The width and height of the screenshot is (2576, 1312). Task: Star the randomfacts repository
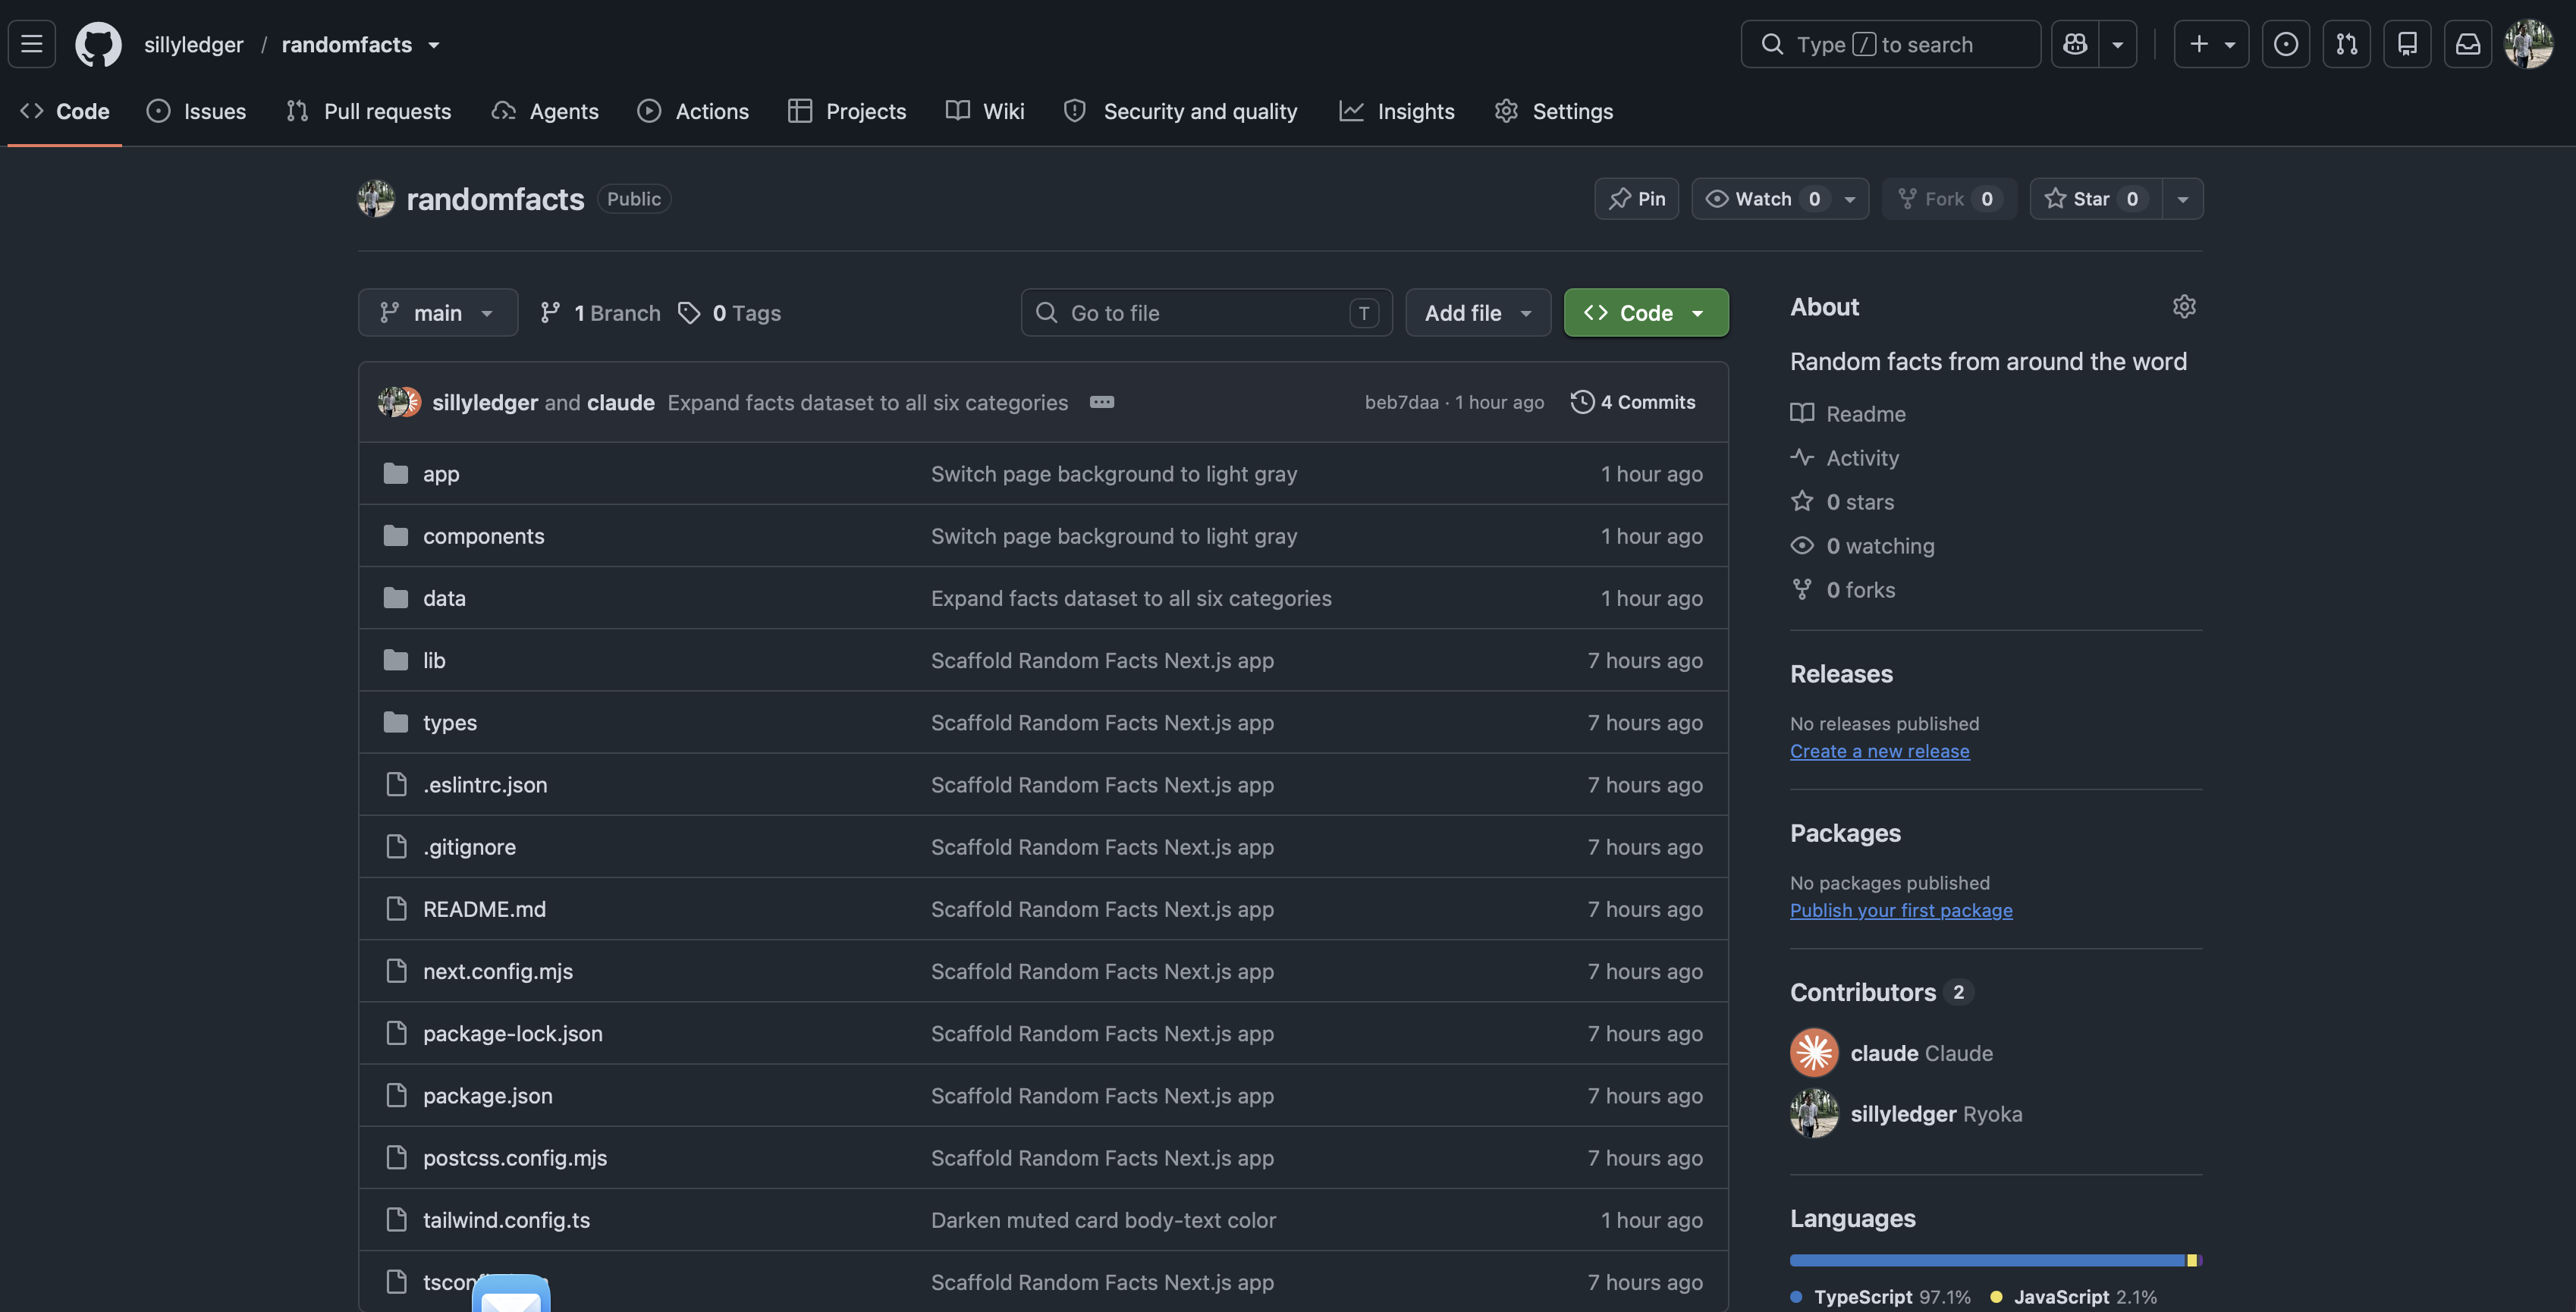pyautogui.click(x=2096, y=199)
